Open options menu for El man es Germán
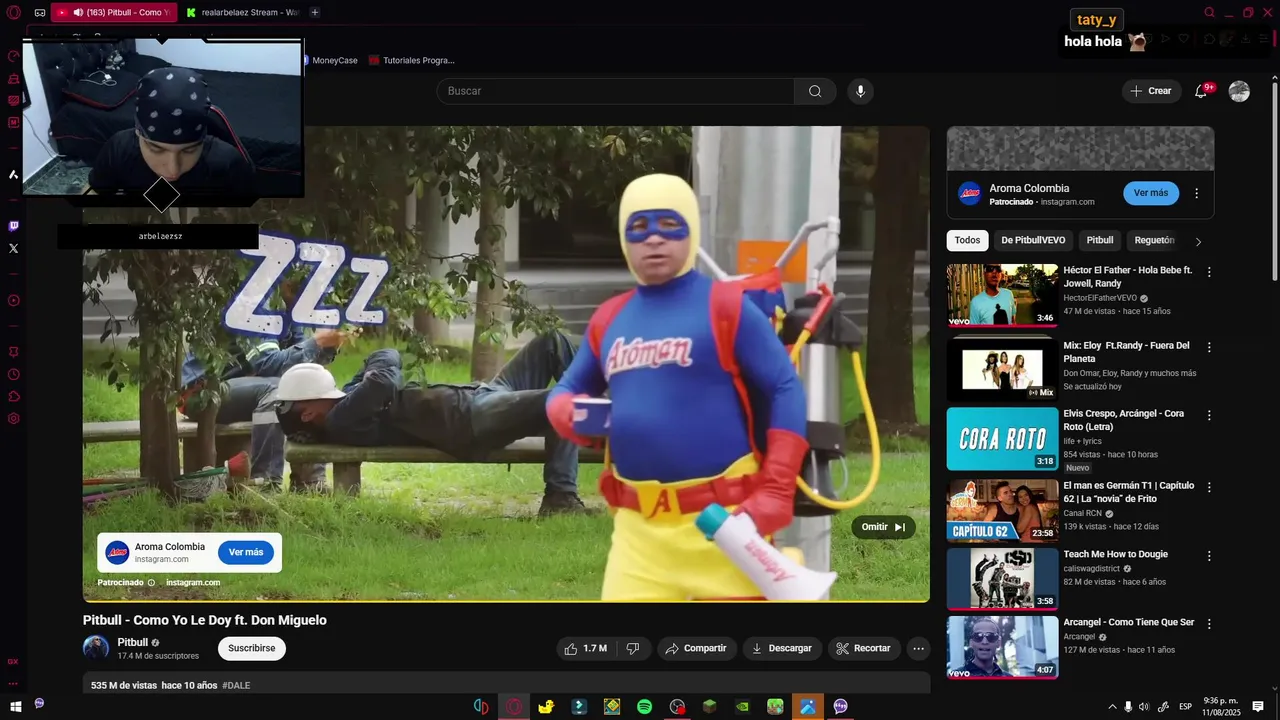The width and height of the screenshot is (1280, 720). [x=1209, y=487]
